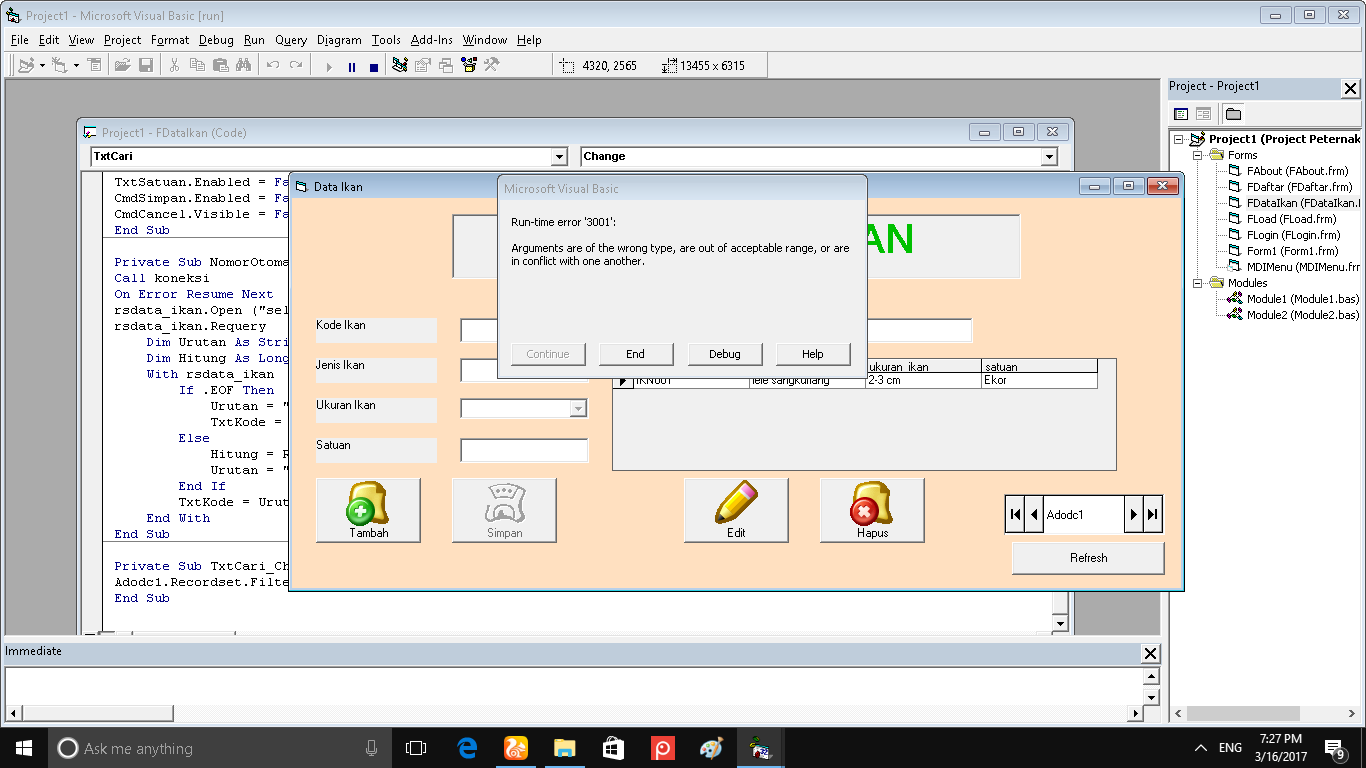
Task: Click the Cortana 'Ask me anything' search box
Action: coord(220,748)
